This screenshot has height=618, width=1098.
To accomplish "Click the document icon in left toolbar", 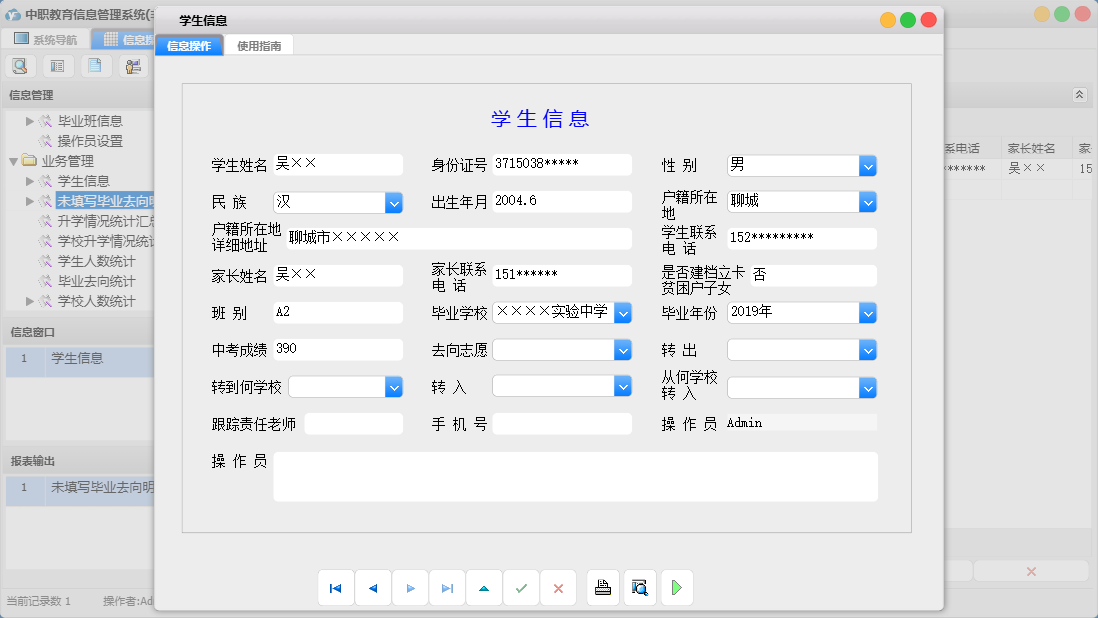I will pos(94,65).
